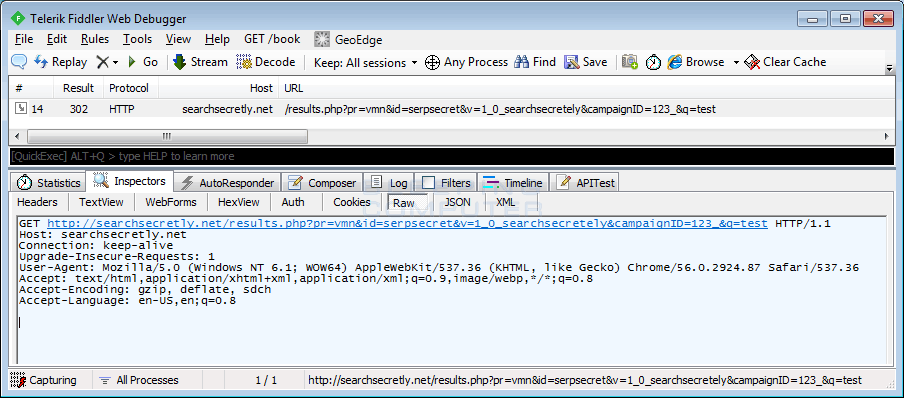Toggle the Decode option
The width and height of the screenshot is (904, 398).
coord(266,62)
